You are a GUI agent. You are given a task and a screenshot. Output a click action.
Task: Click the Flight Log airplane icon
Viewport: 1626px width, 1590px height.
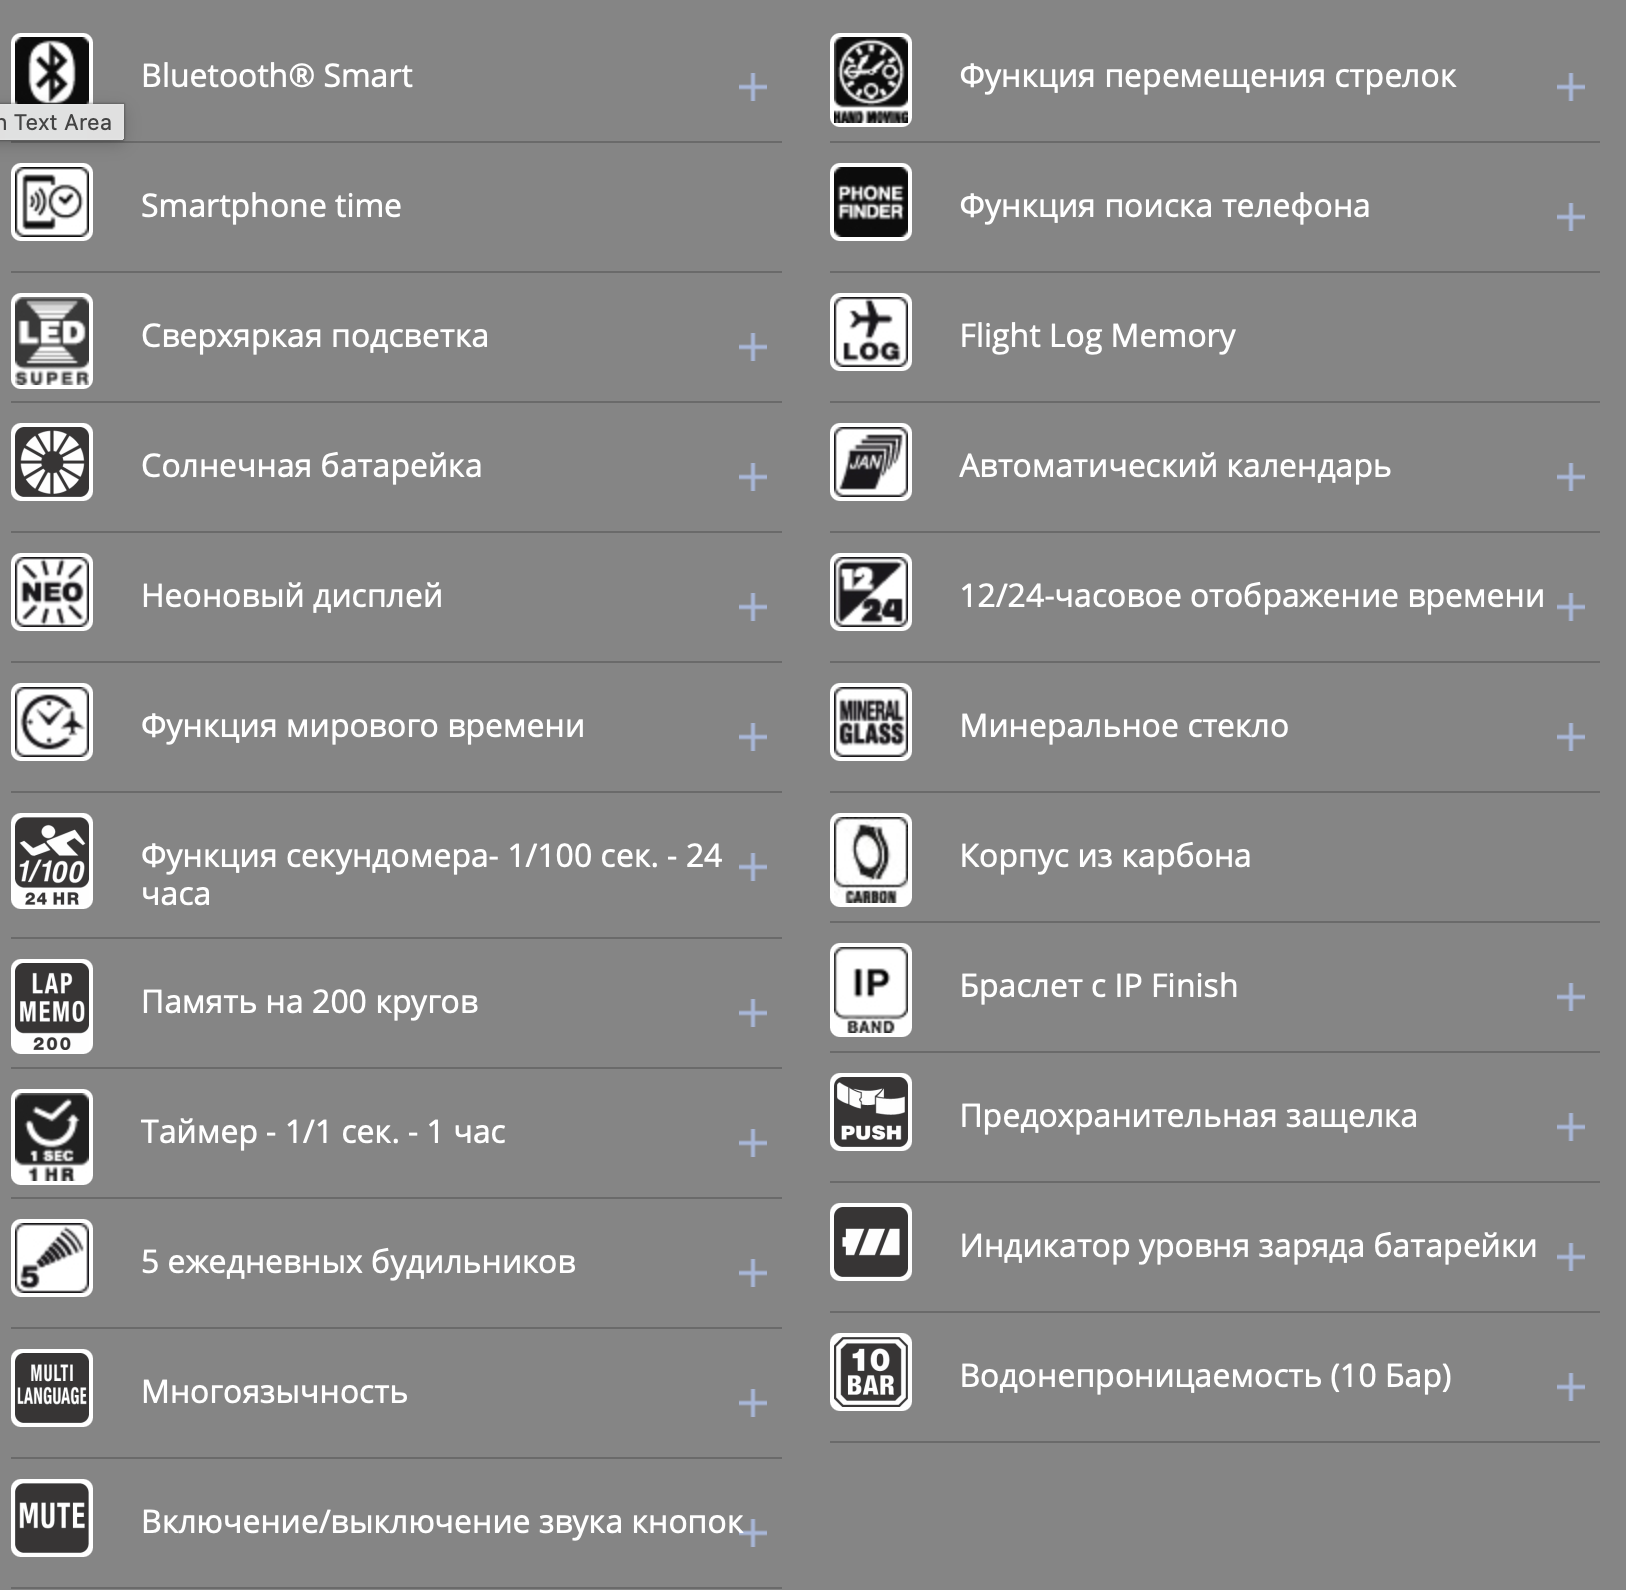coord(870,332)
